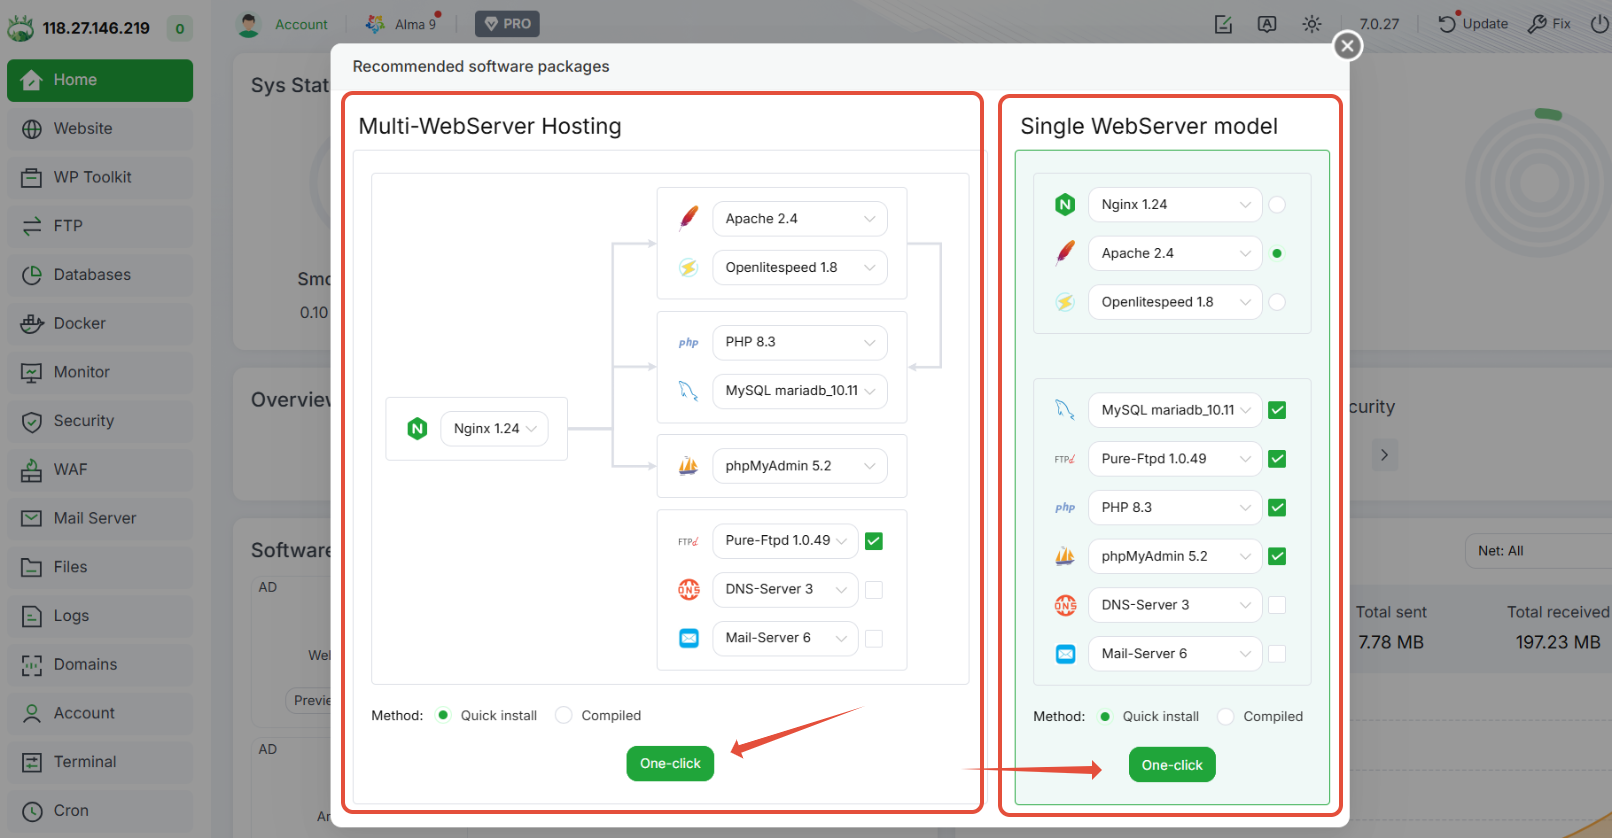Click the Mail Server envelope icon
This screenshot has width=1612, height=838.
coord(32,518)
